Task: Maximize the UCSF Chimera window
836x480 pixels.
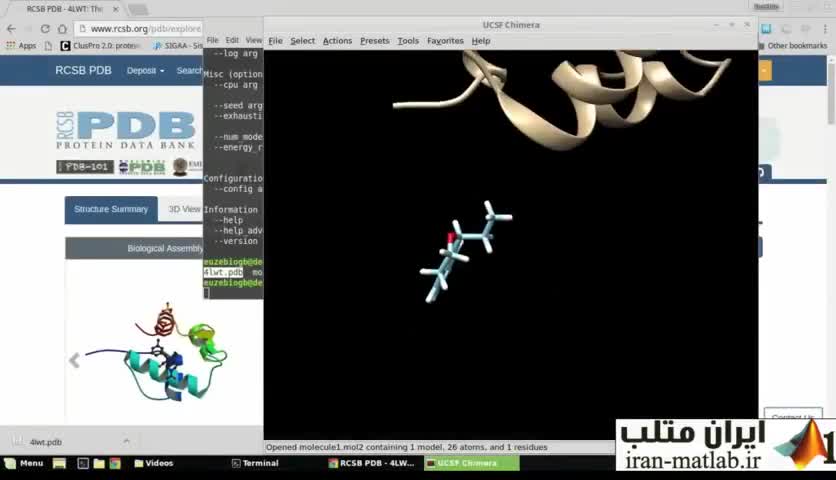Action: (x=732, y=25)
